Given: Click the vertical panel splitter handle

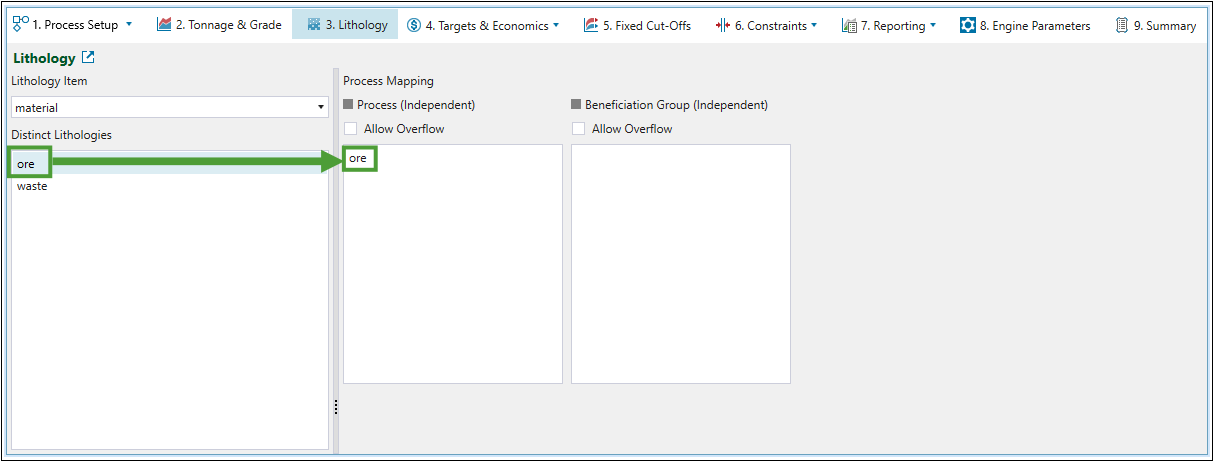Looking at the screenshot, I should [x=336, y=406].
